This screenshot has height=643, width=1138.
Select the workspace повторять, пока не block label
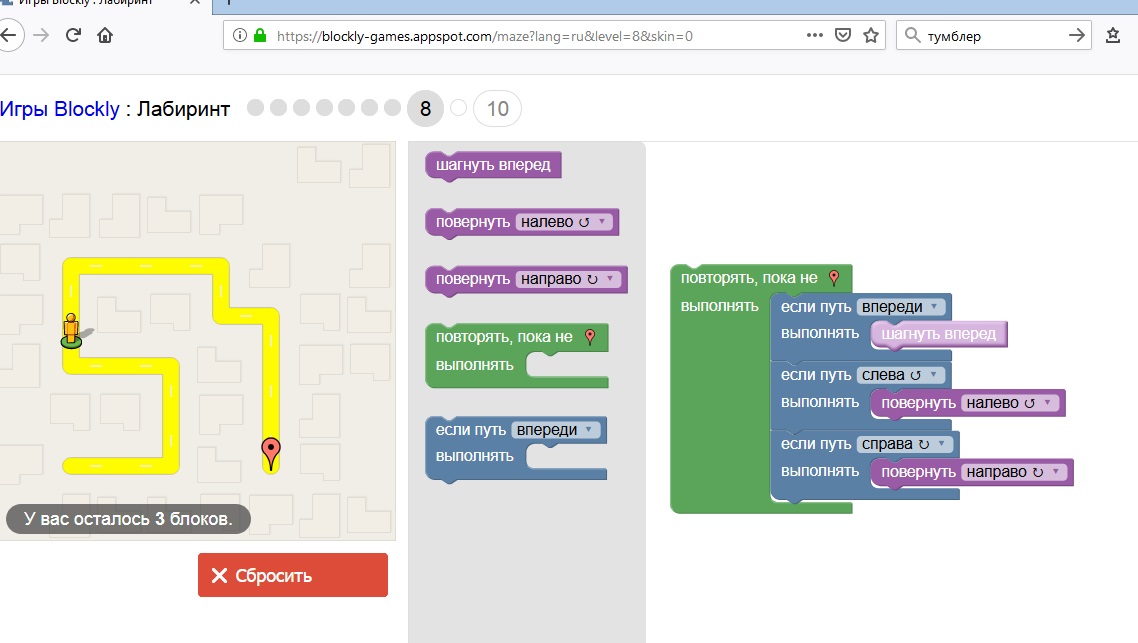749,278
